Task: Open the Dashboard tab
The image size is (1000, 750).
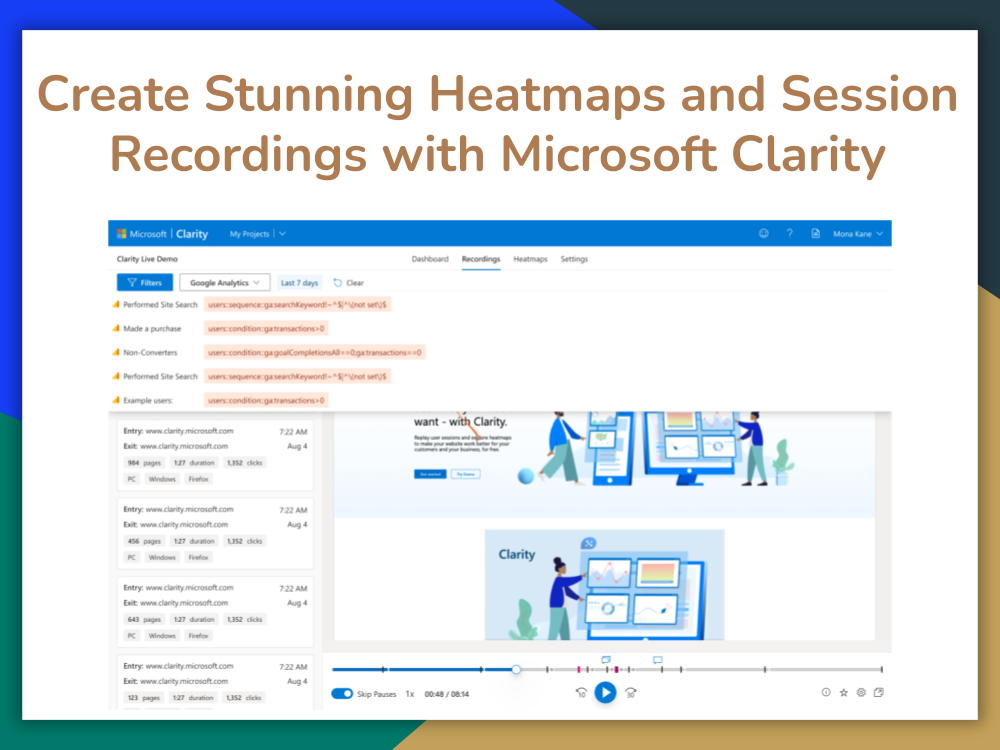Action: pos(430,258)
